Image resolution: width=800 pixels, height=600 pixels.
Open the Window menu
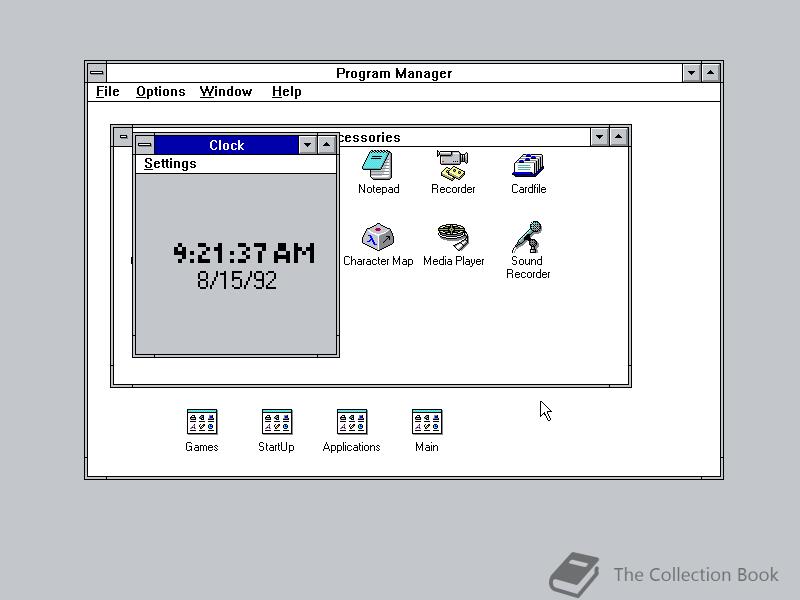pyautogui.click(x=226, y=92)
